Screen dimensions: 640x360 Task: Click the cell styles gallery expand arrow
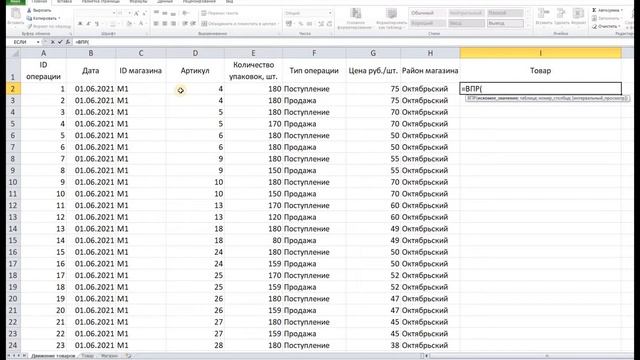coord(529,24)
